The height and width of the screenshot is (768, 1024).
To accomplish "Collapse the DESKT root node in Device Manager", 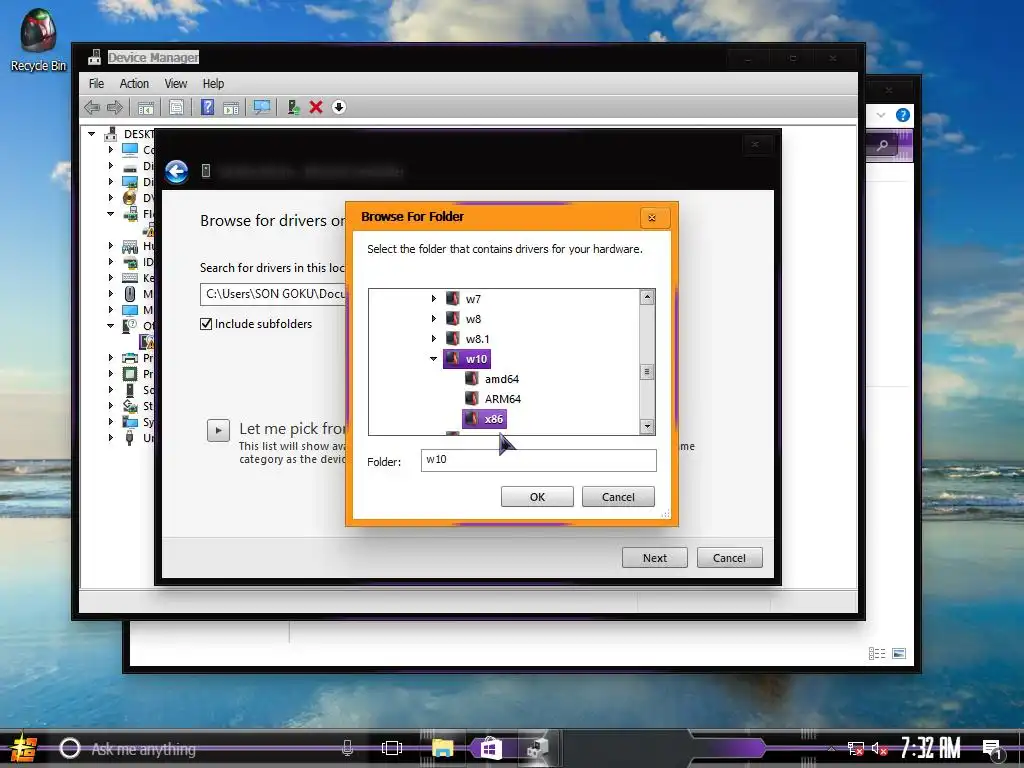I will point(91,134).
